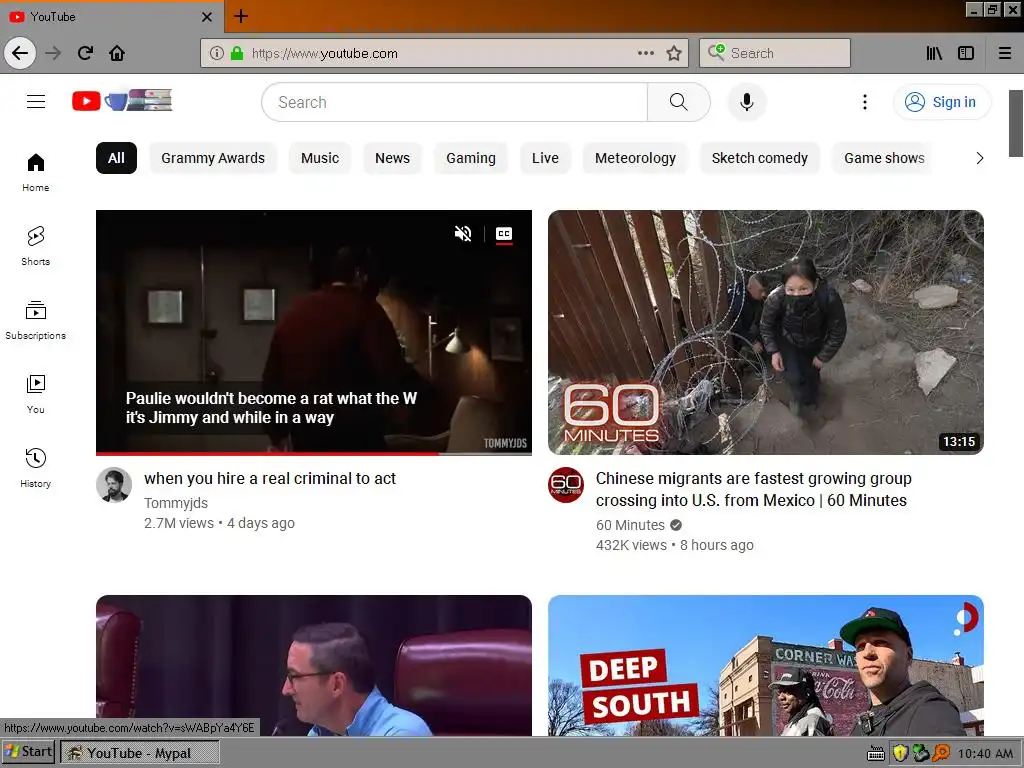Open Subscriptions in the sidebar

(36, 320)
